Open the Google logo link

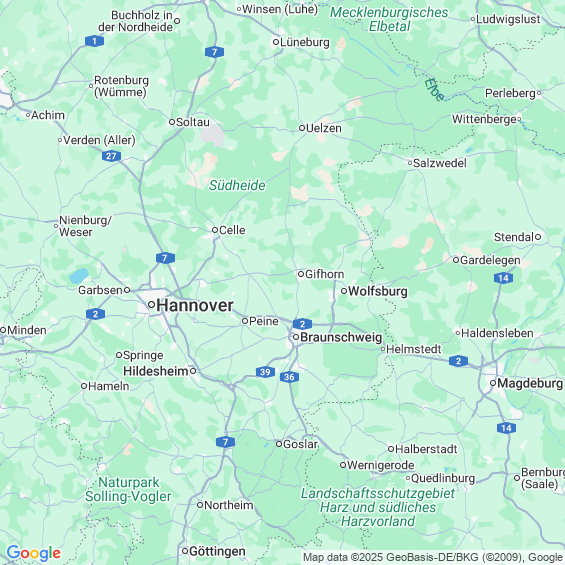[x=34, y=553]
